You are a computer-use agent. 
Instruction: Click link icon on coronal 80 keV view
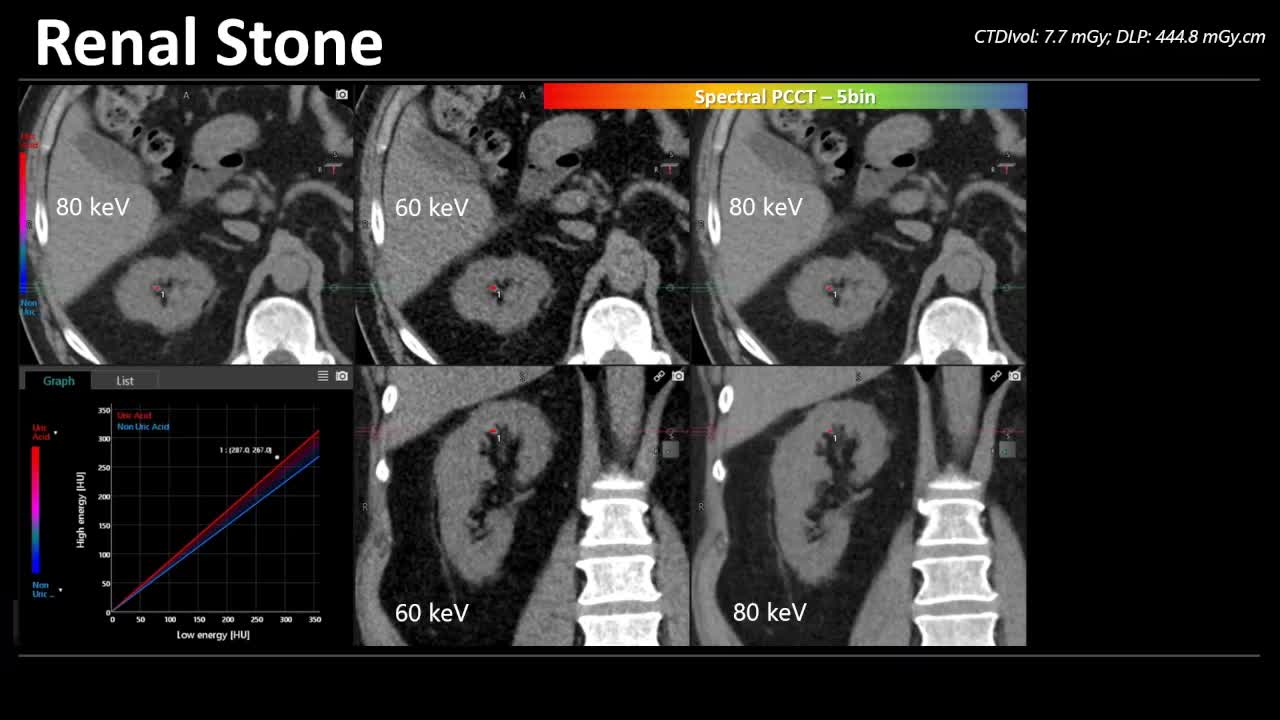coord(996,376)
